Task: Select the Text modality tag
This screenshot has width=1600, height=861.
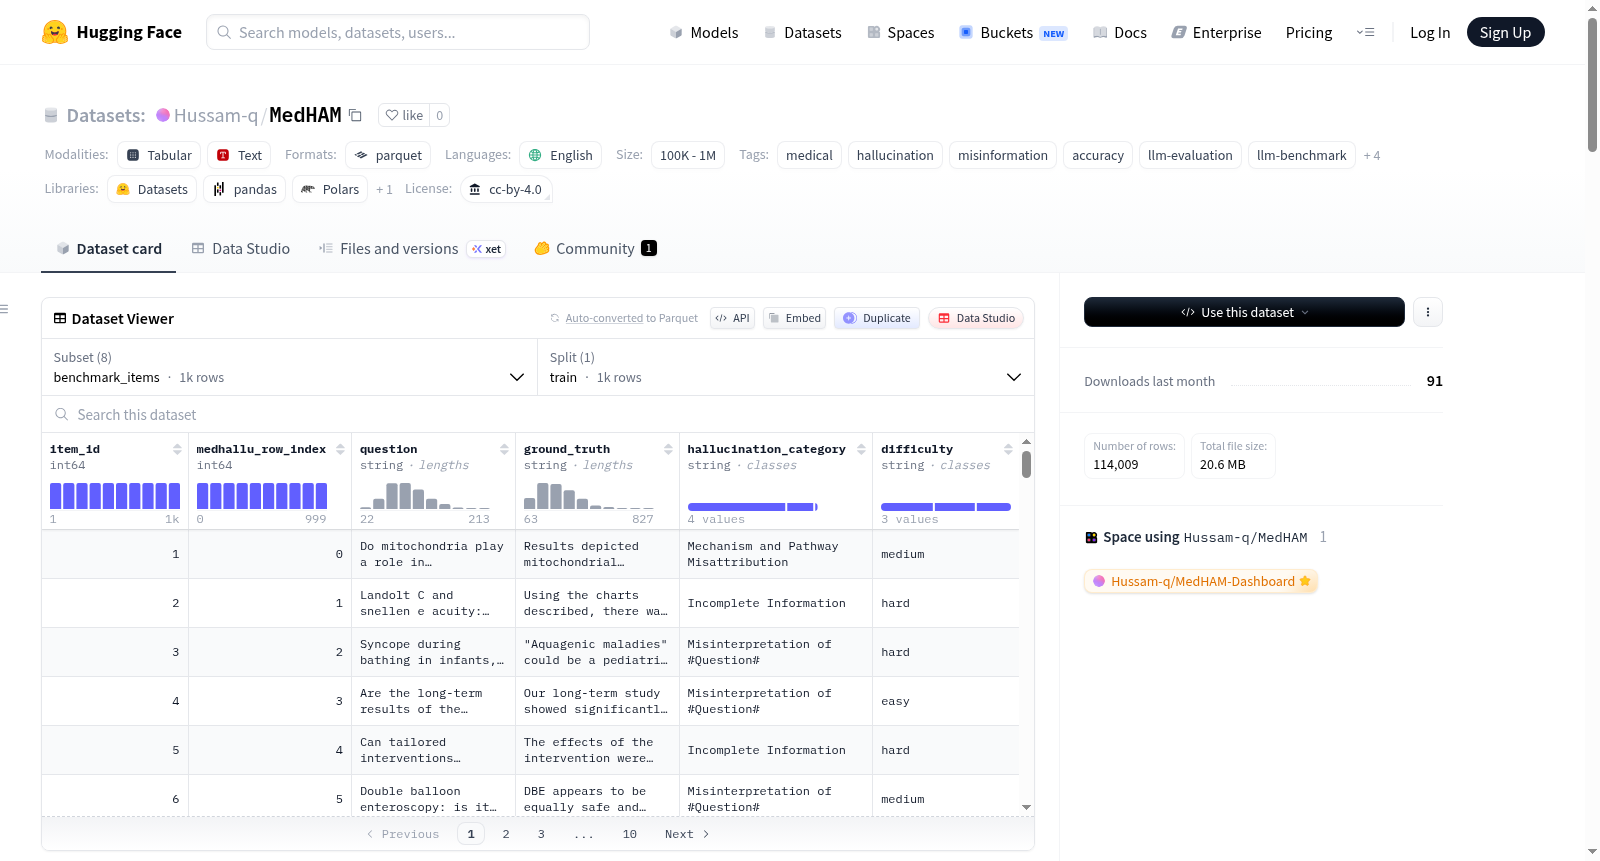Action: point(239,155)
